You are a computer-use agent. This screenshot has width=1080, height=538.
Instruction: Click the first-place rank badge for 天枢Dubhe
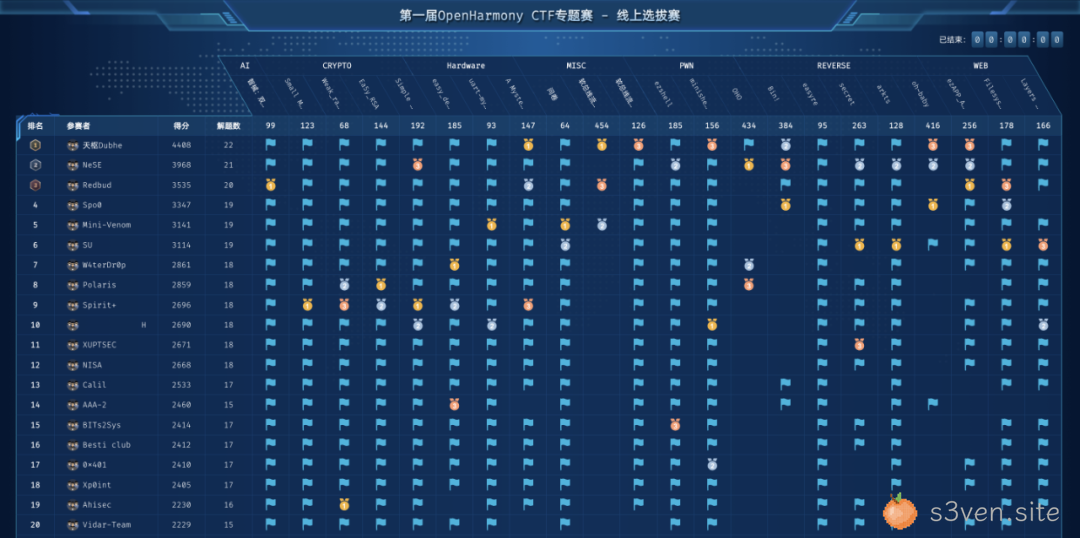[35, 145]
